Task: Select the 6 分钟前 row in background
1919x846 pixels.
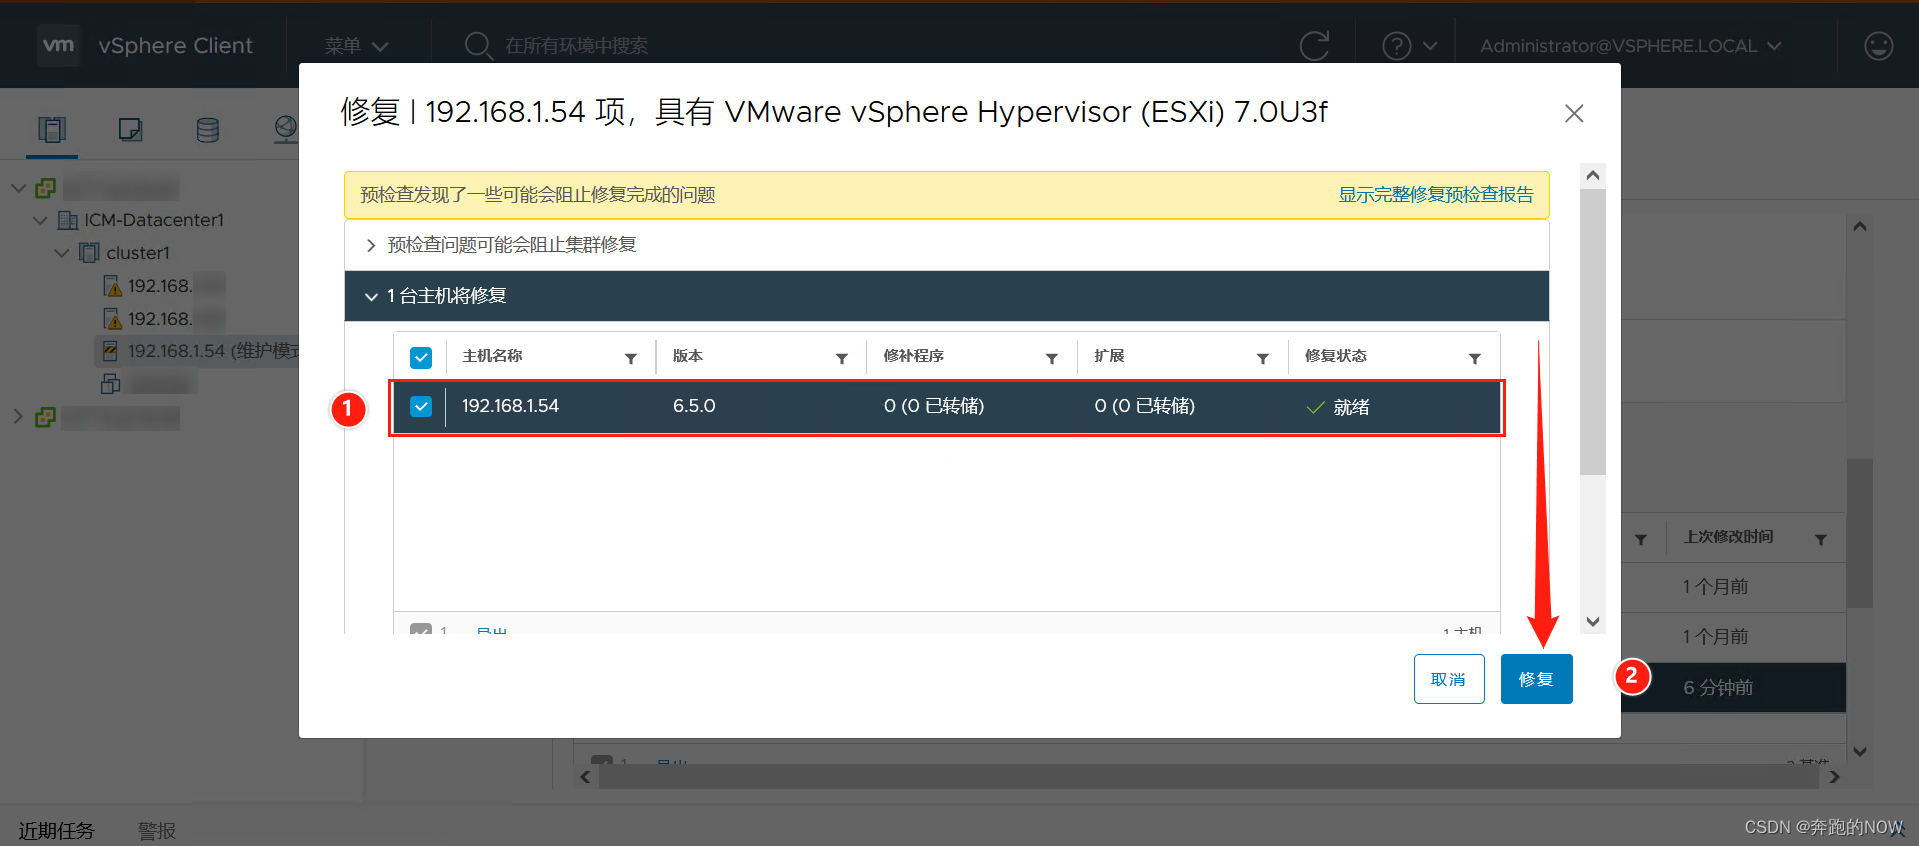Action: [x=1733, y=687]
